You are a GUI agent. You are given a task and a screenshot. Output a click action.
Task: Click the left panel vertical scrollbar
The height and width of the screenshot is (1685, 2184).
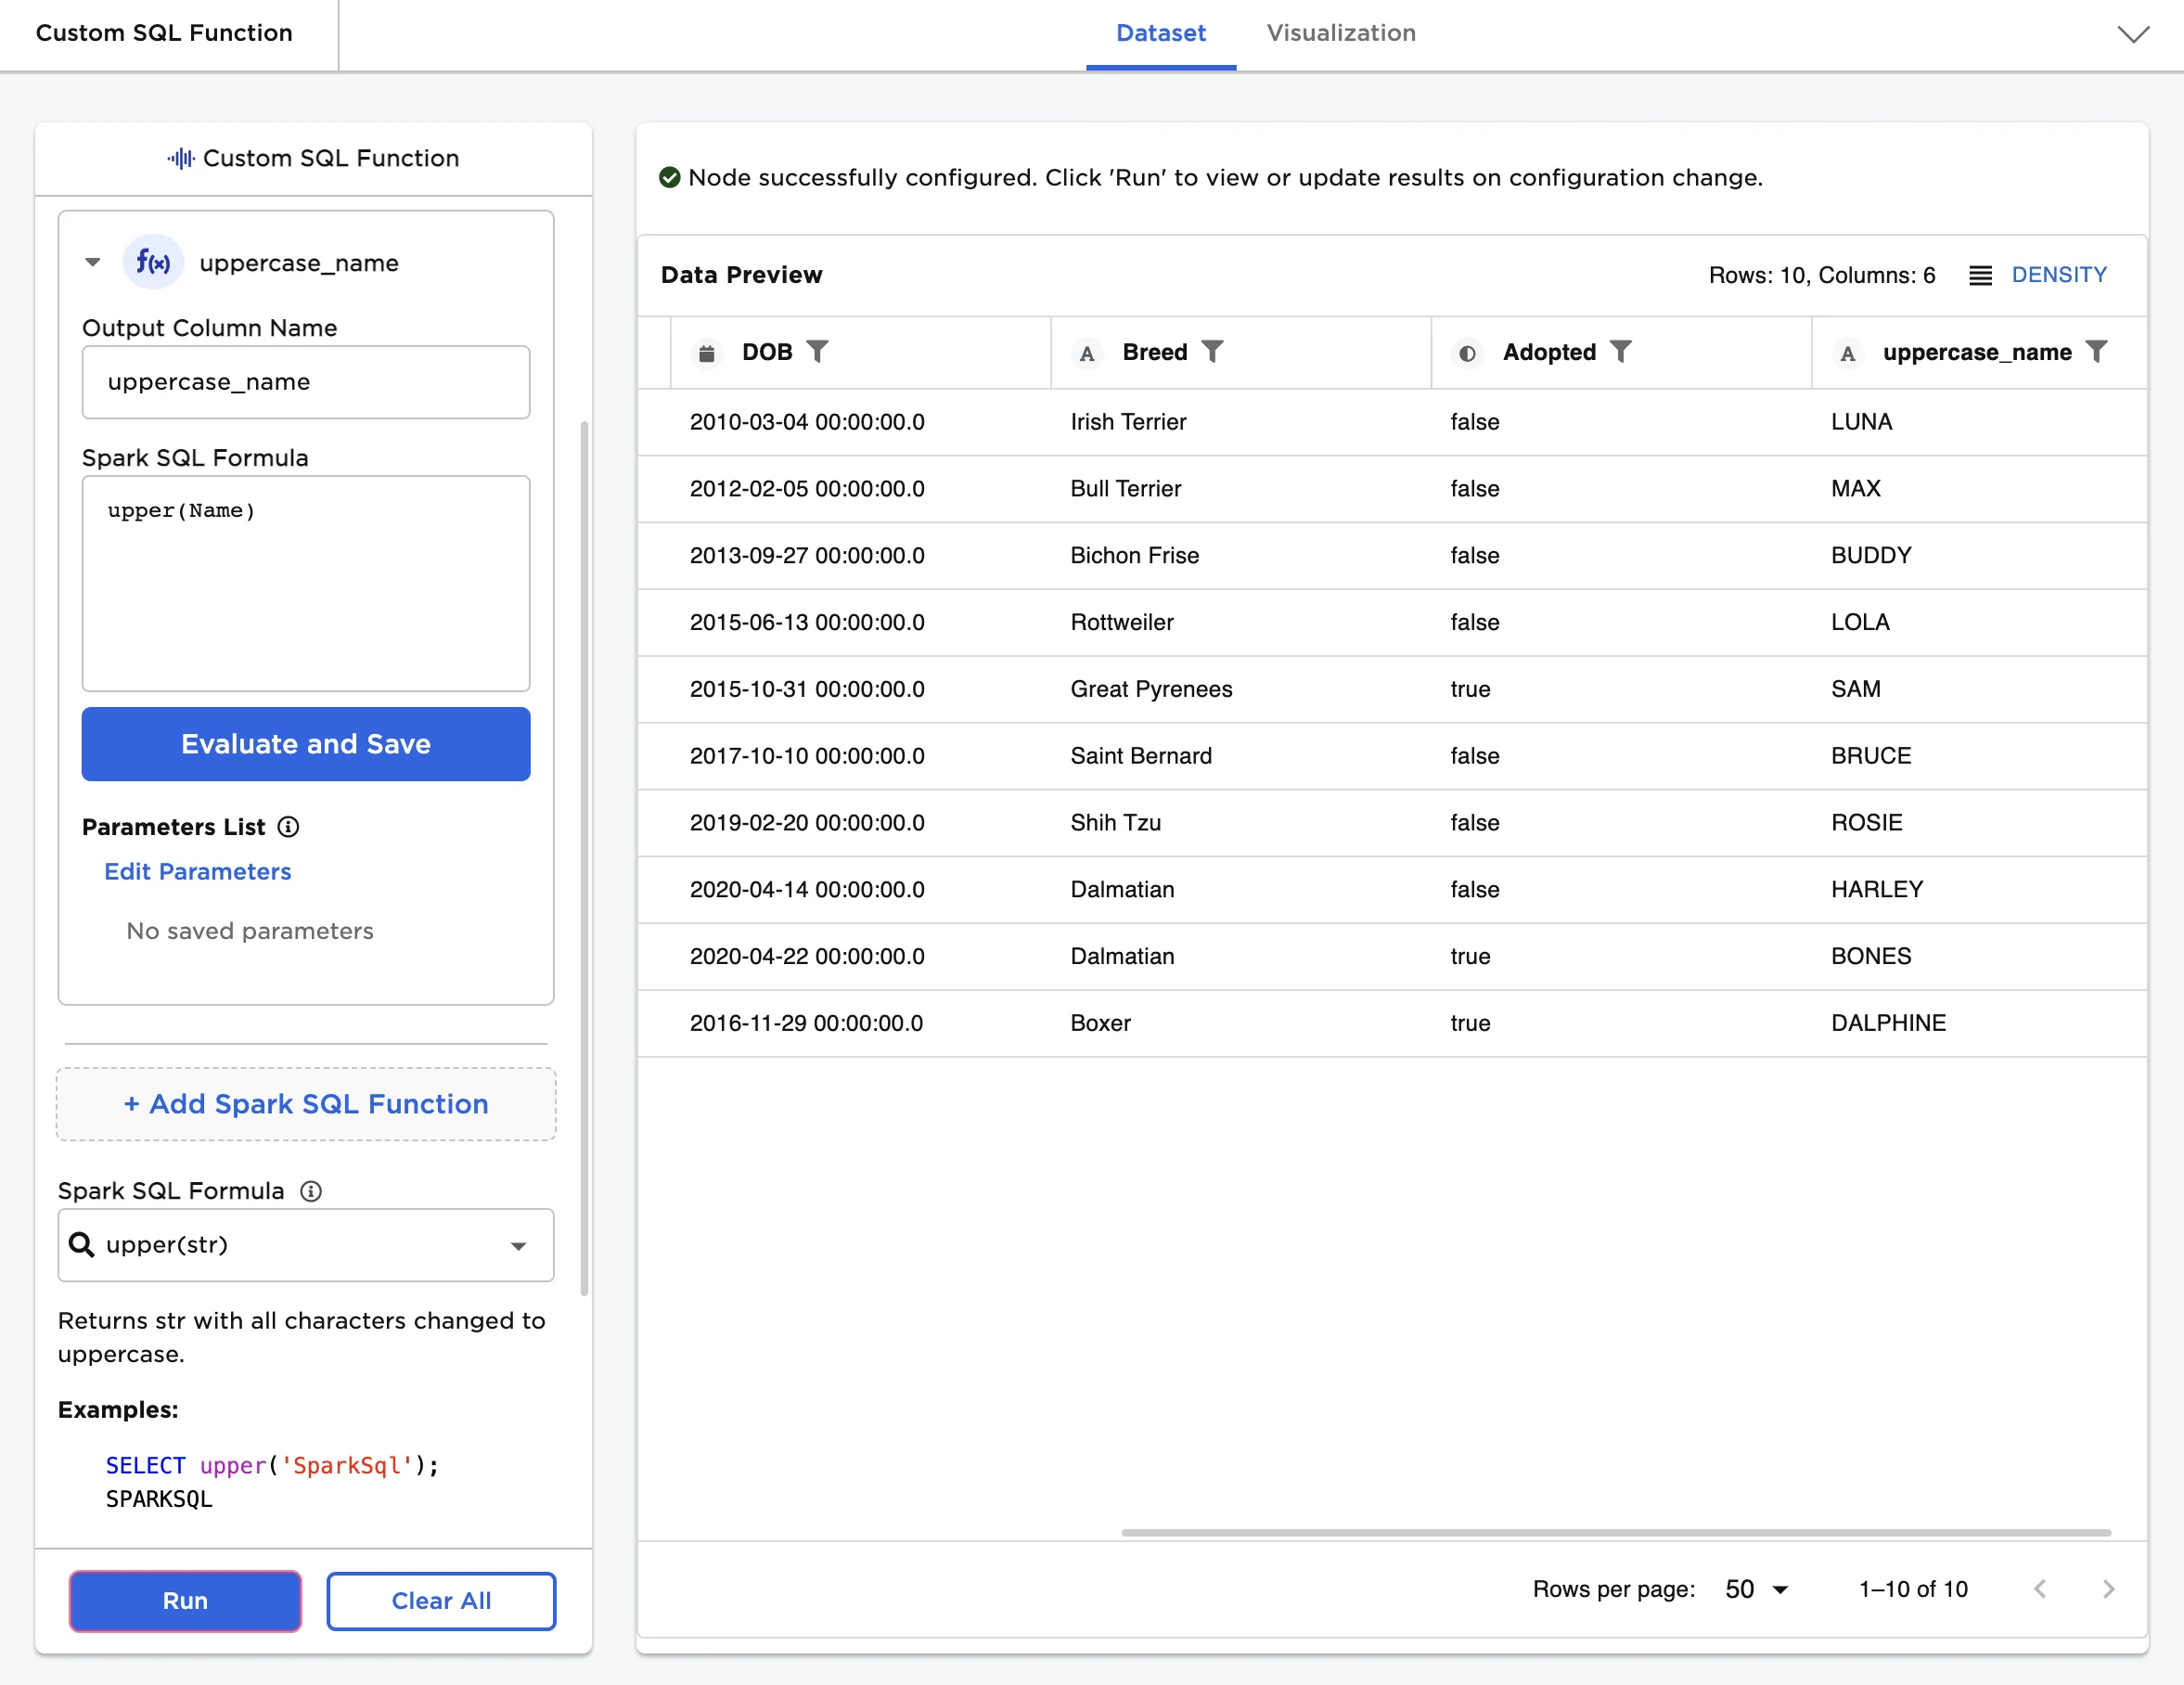(x=584, y=860)
